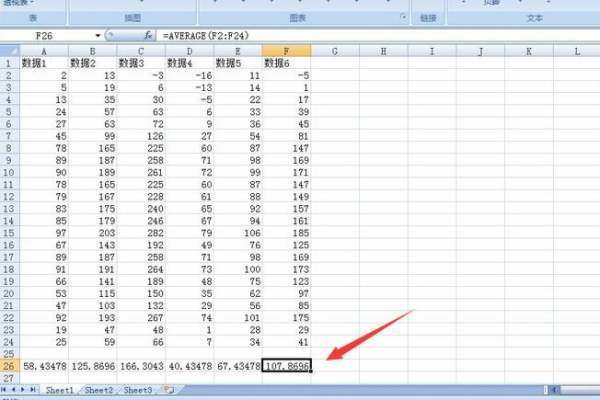Go to last sheet navigation arrow

[33, 390]
